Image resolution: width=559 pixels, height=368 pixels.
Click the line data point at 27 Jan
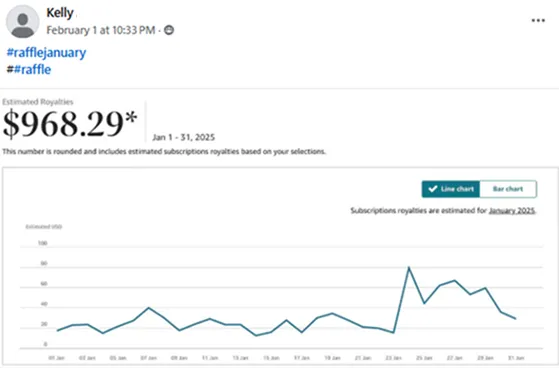point(455,280)
